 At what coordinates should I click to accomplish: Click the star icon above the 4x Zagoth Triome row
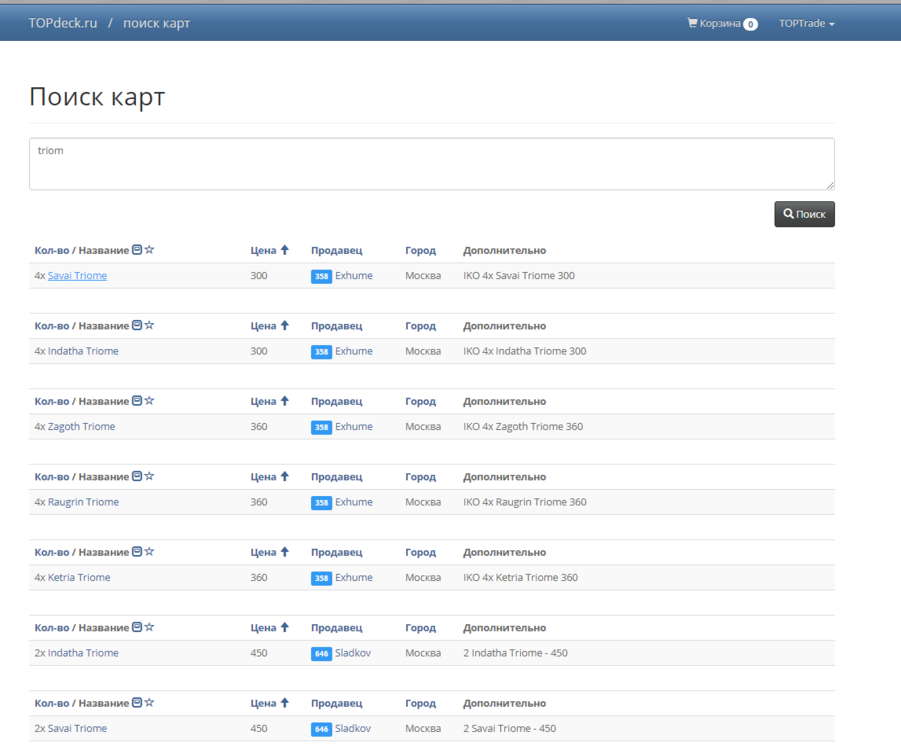(149, 401)
